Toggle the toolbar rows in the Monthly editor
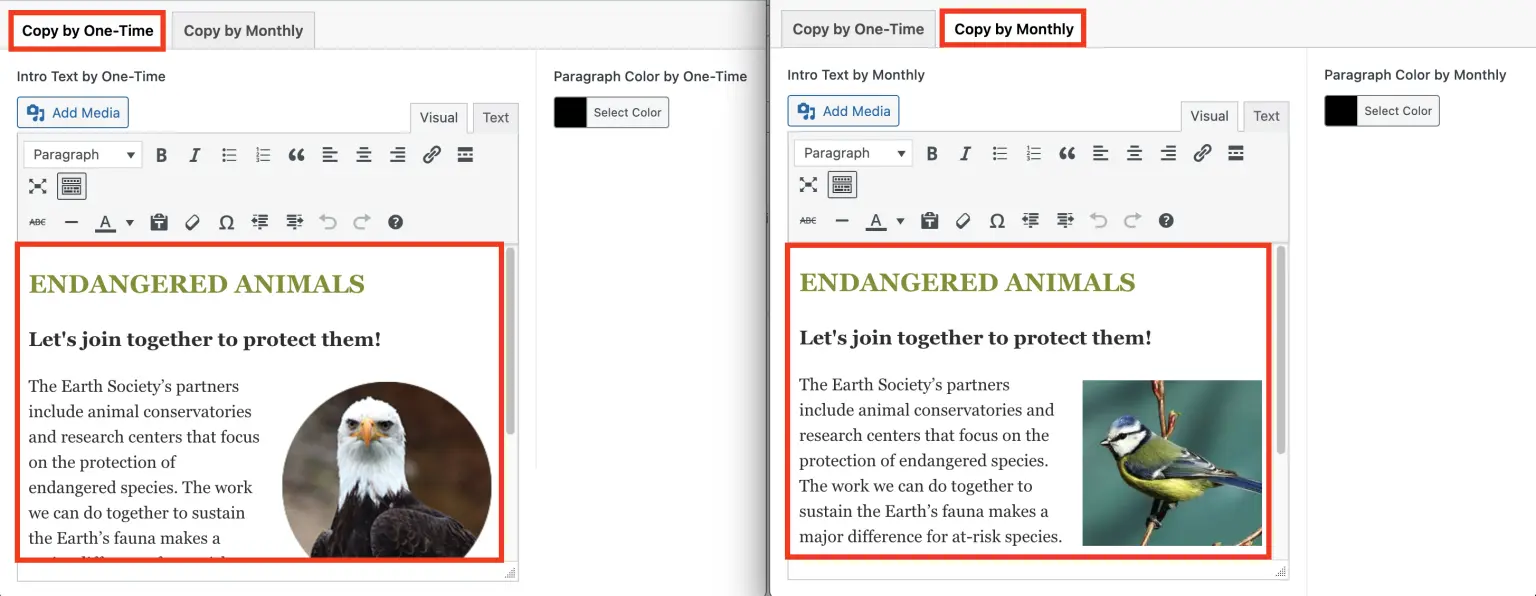 842,185
